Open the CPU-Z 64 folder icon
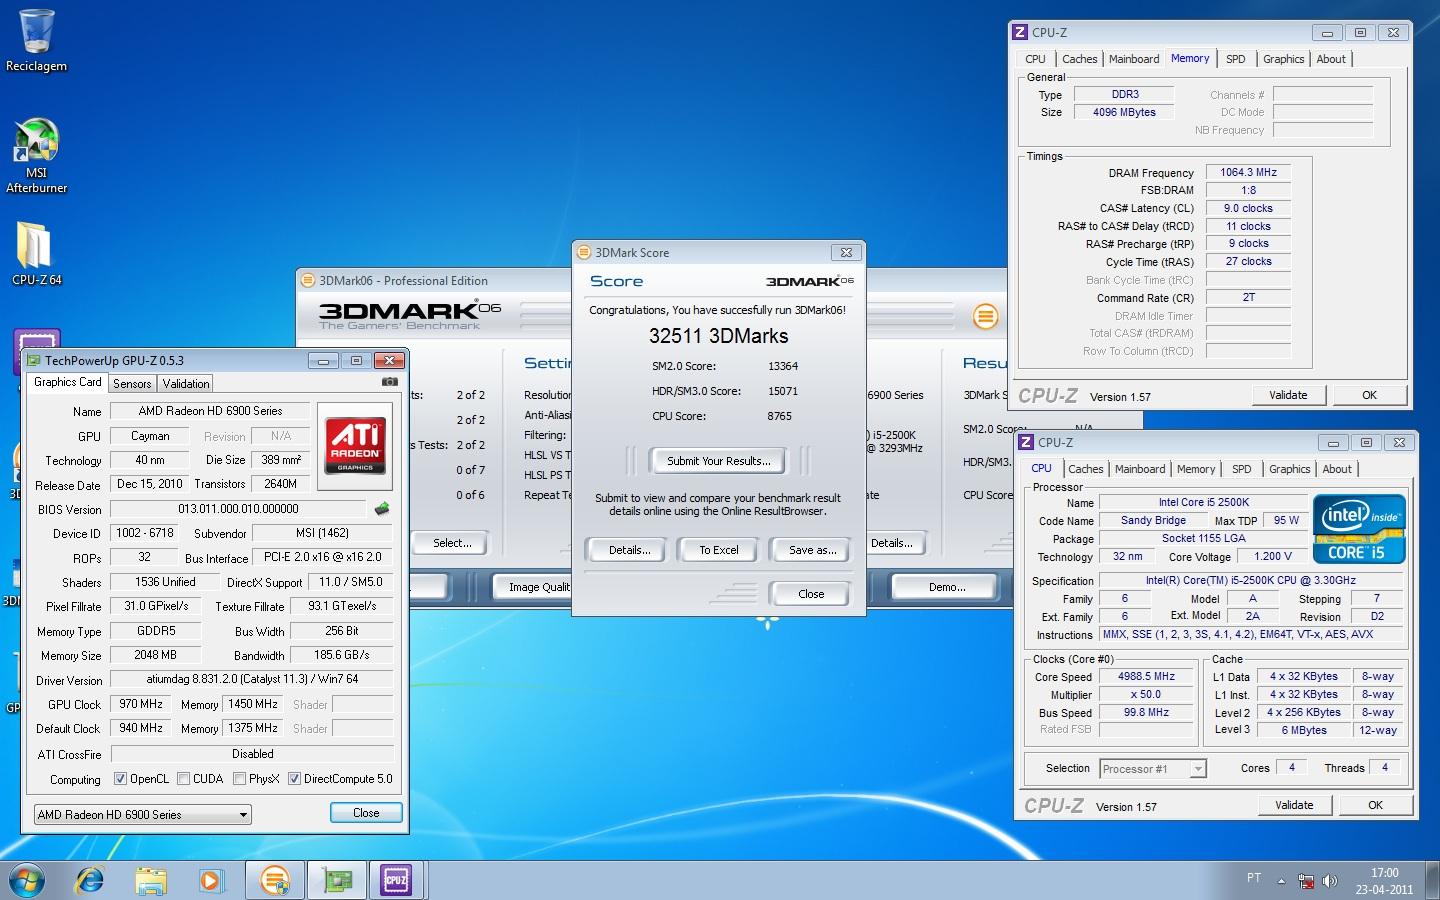 37,253
